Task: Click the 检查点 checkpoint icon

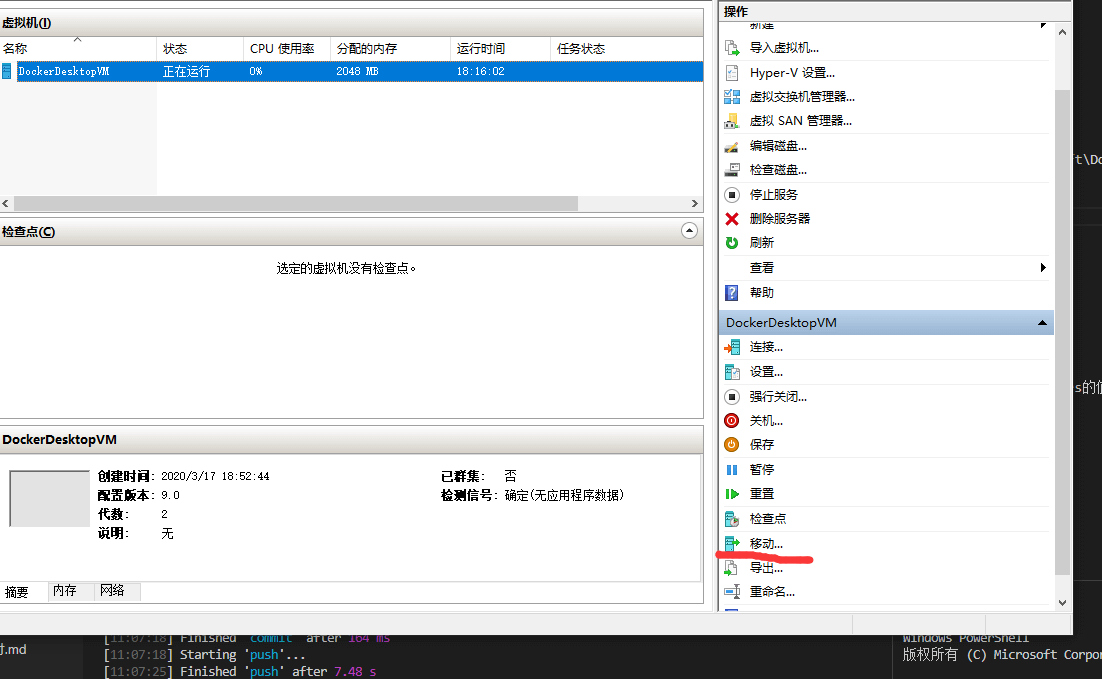Action: (x=732, y=518)
